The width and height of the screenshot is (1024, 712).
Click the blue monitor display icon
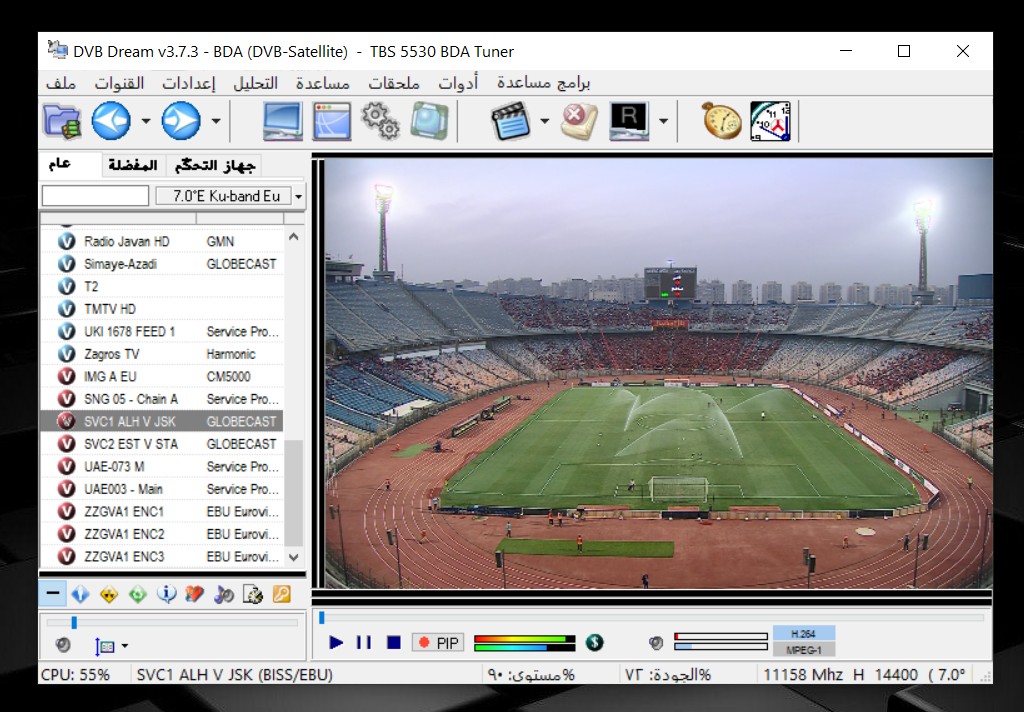click(283, 121)
